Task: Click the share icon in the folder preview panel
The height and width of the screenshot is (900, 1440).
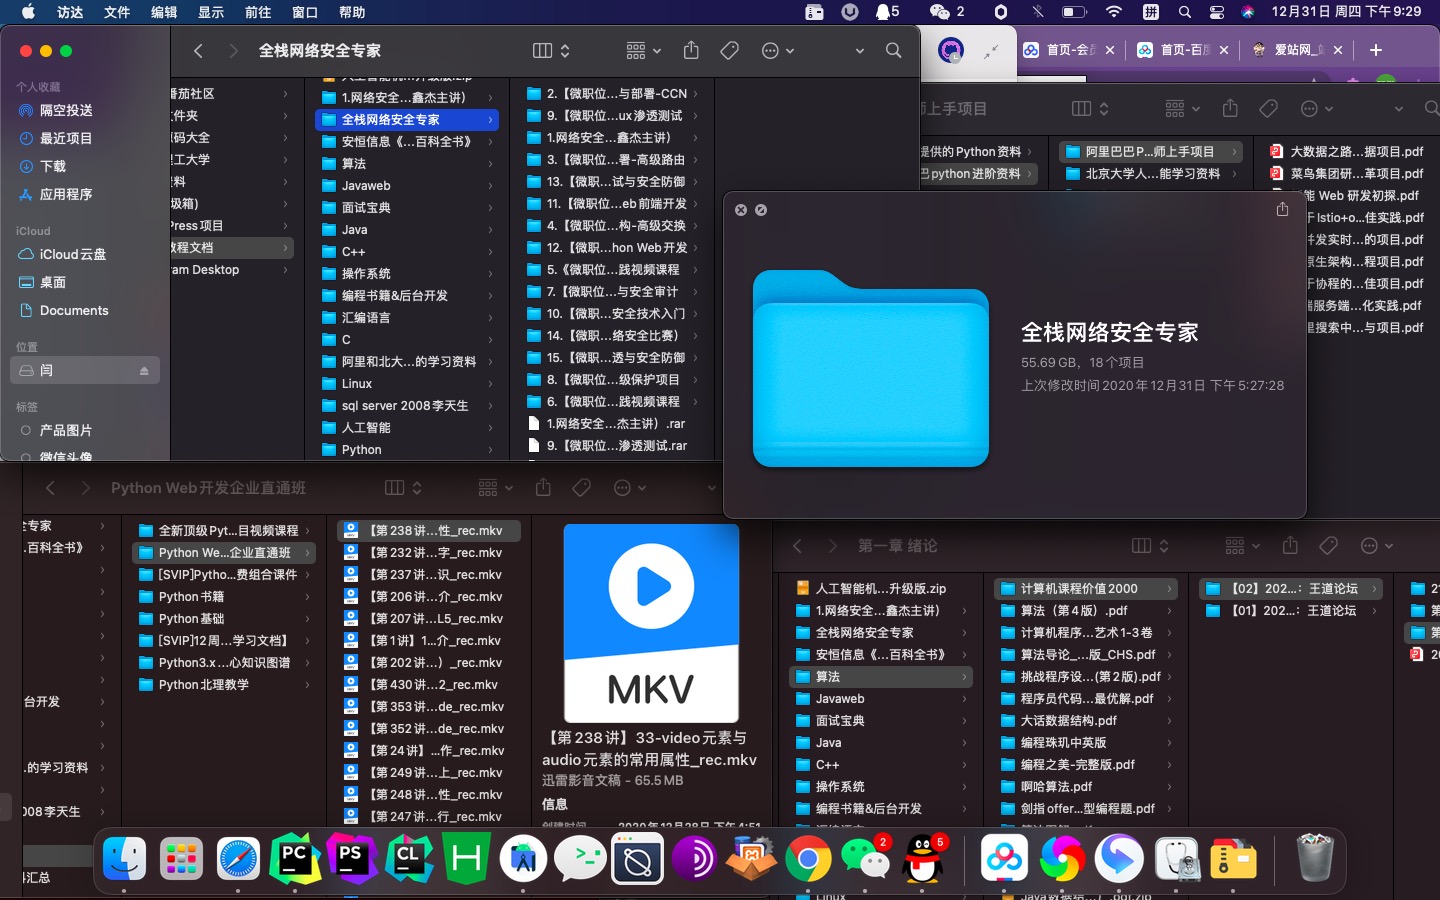Action: 1282,209
